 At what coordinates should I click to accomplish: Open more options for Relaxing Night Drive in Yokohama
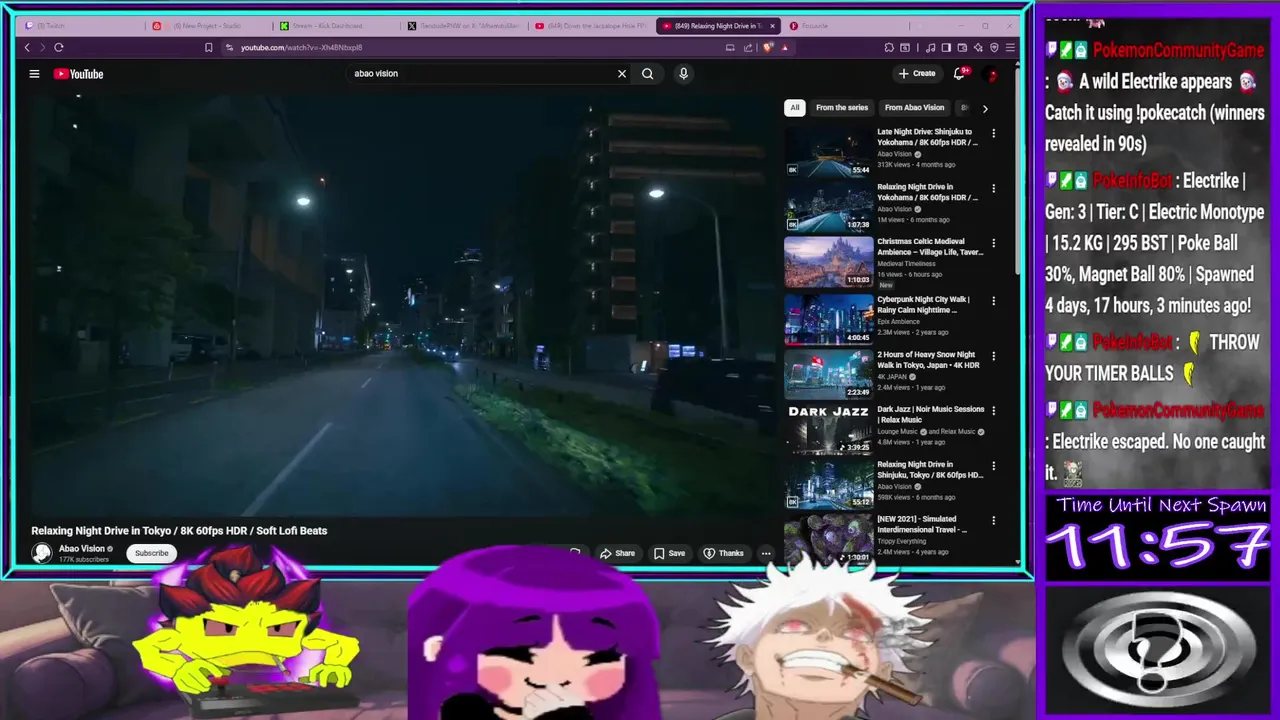click(993, 188)
